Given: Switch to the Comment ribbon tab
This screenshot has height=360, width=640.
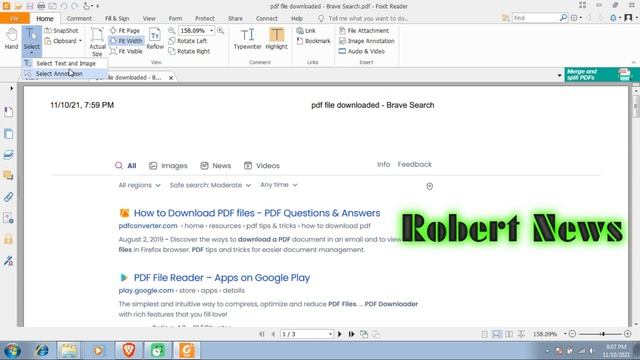Looking at the screenshot, I should click(79, 18).
